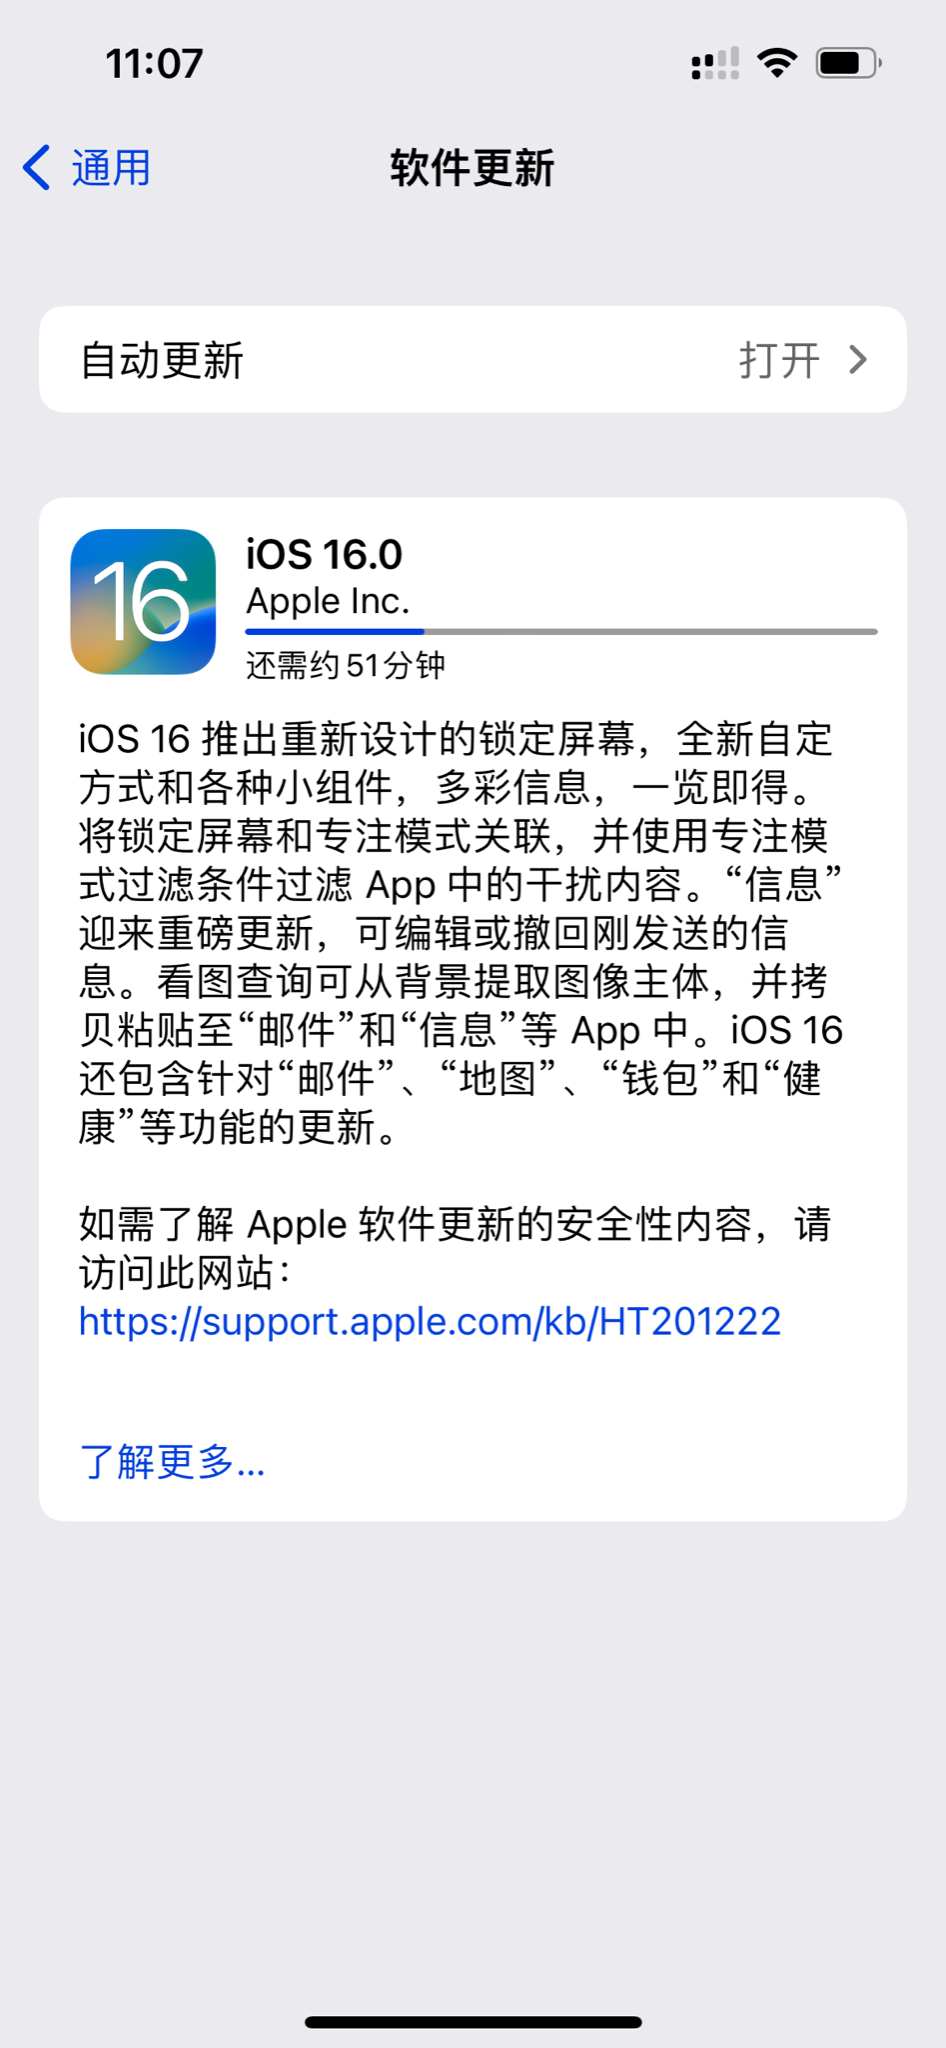
Task: Tap the cellular signal bars icon
Action: pyautogui.click(x=715, y=63)
